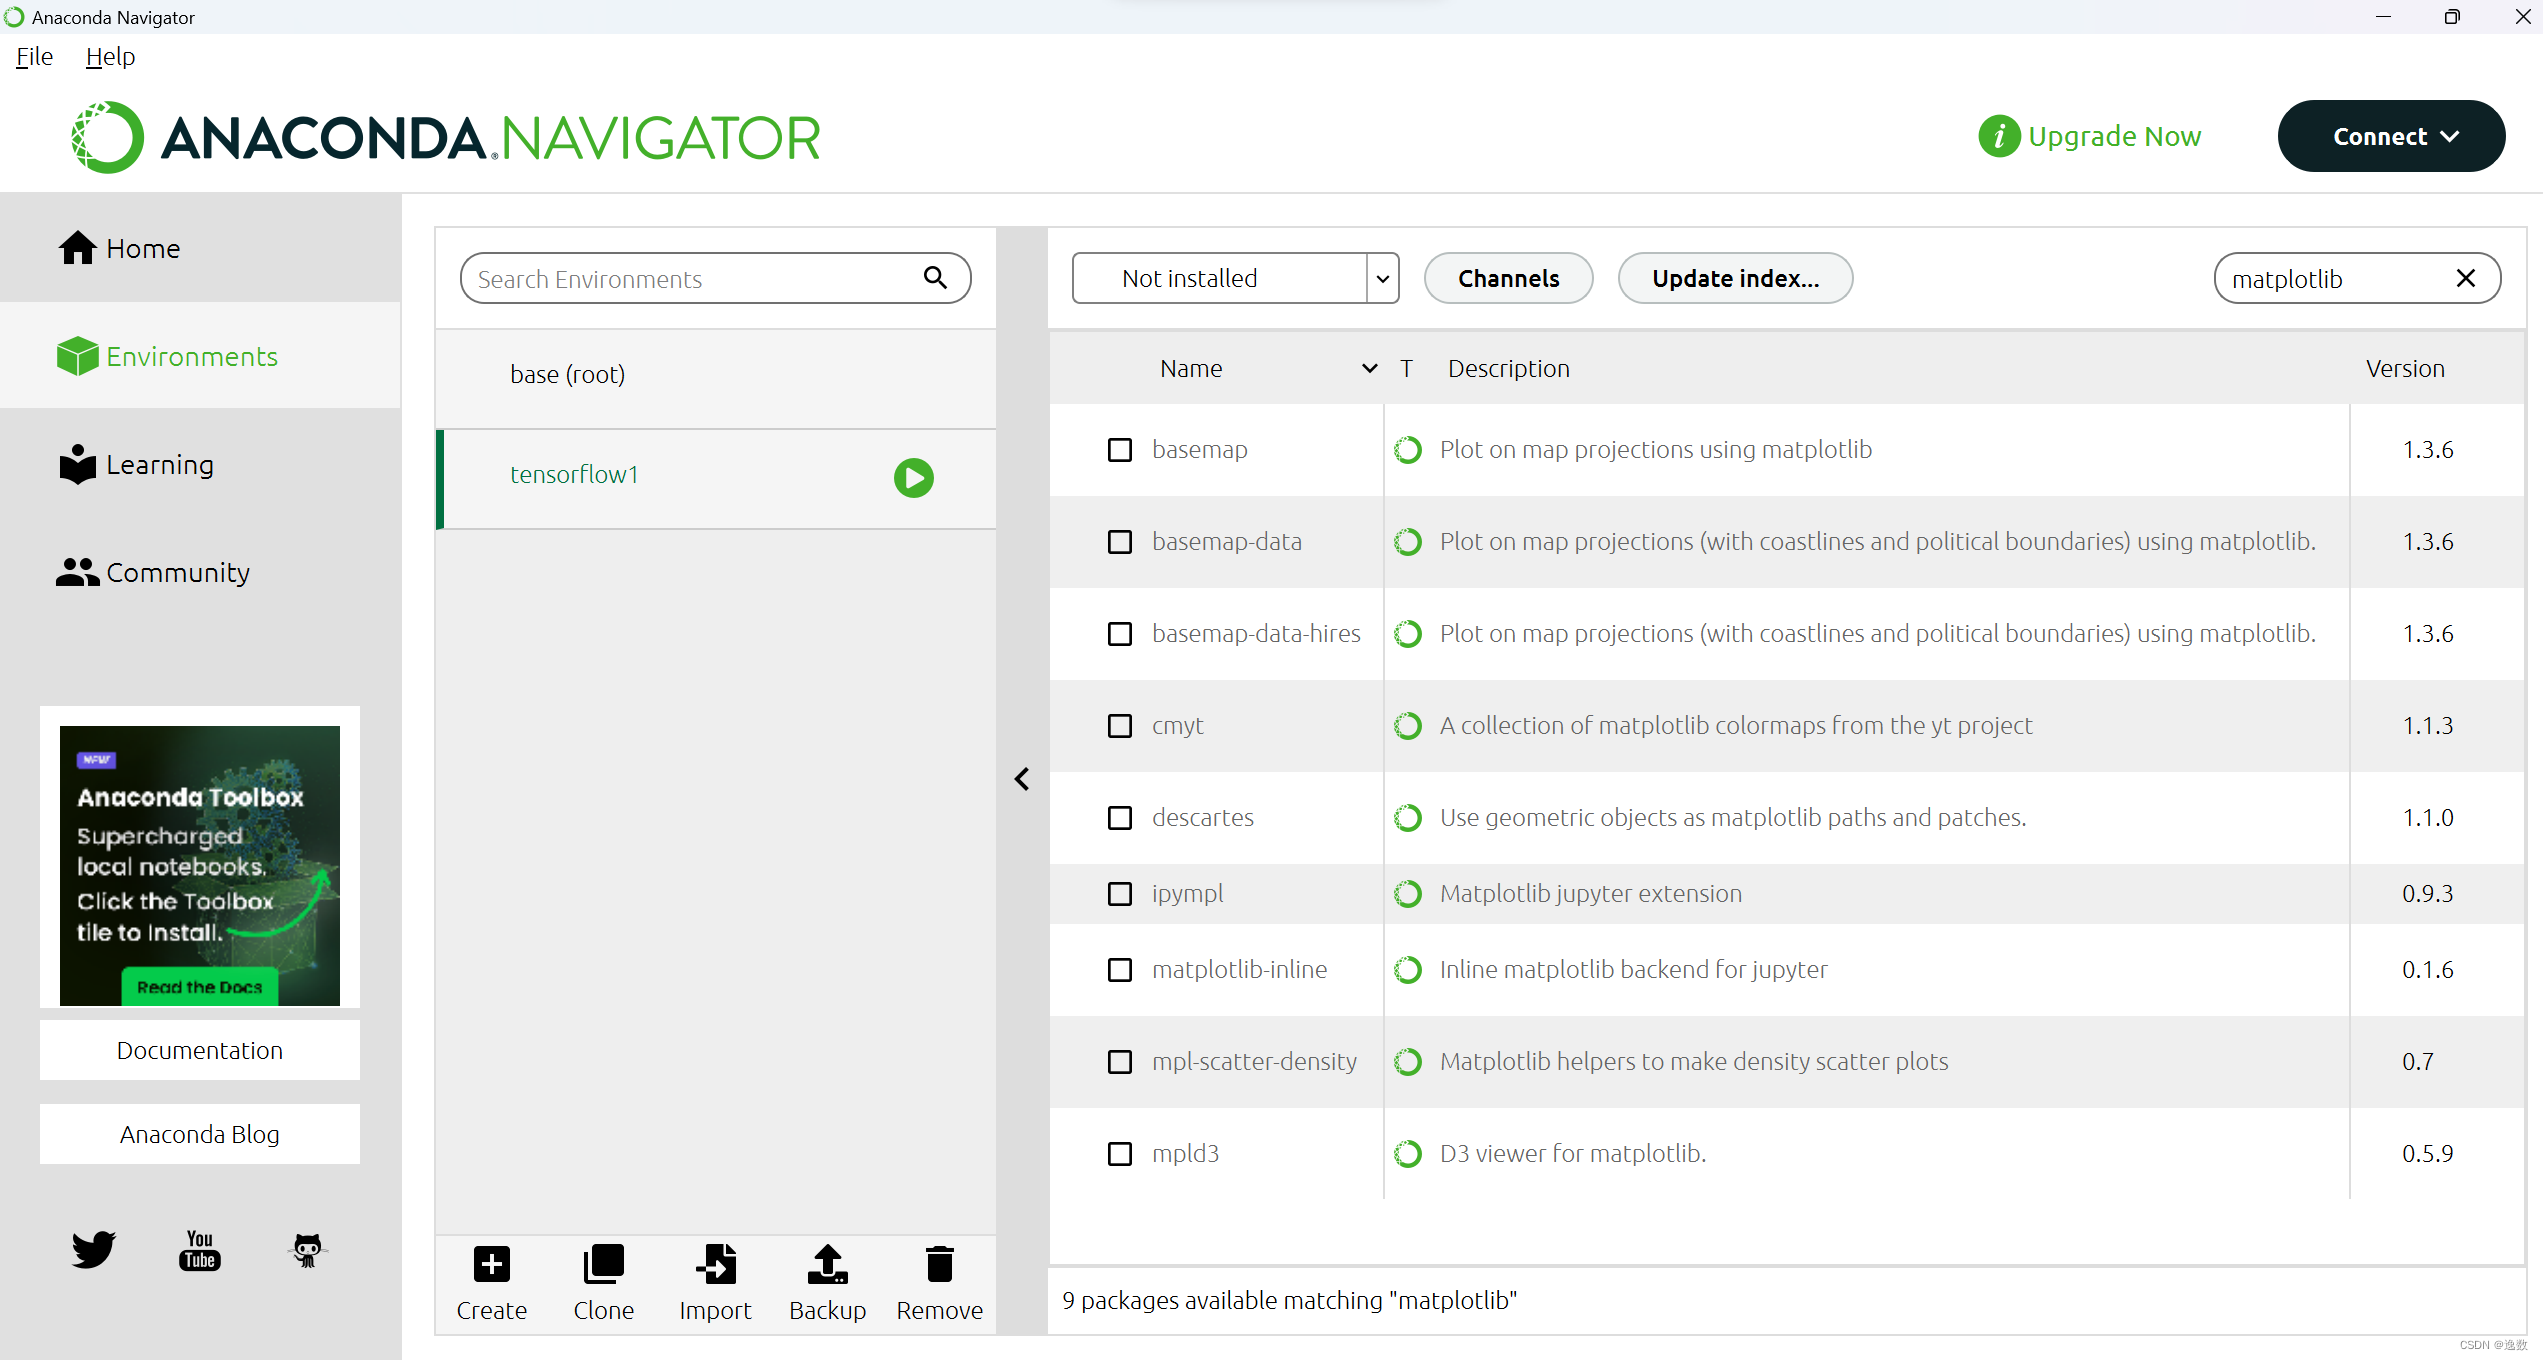
Task: Tick the basemap package checkbox
Action: [x=1120, y=450]
